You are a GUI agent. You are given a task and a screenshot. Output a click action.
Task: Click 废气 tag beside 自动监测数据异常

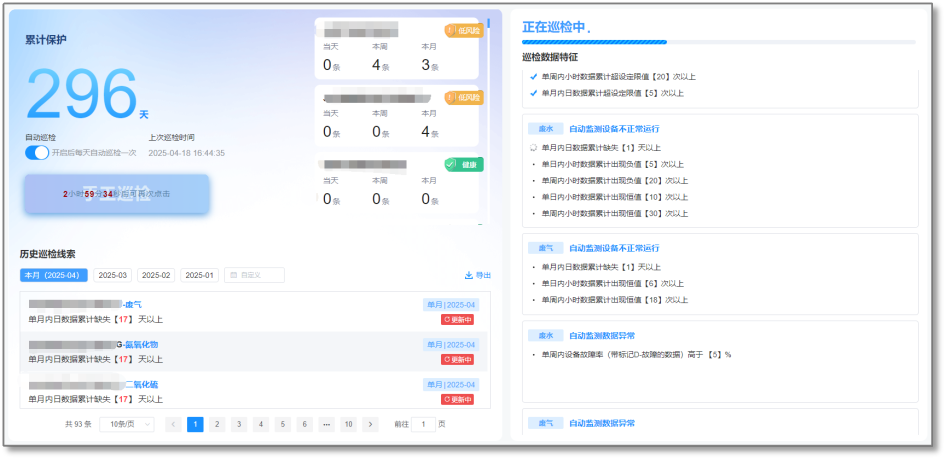click(x=545, y=423)
